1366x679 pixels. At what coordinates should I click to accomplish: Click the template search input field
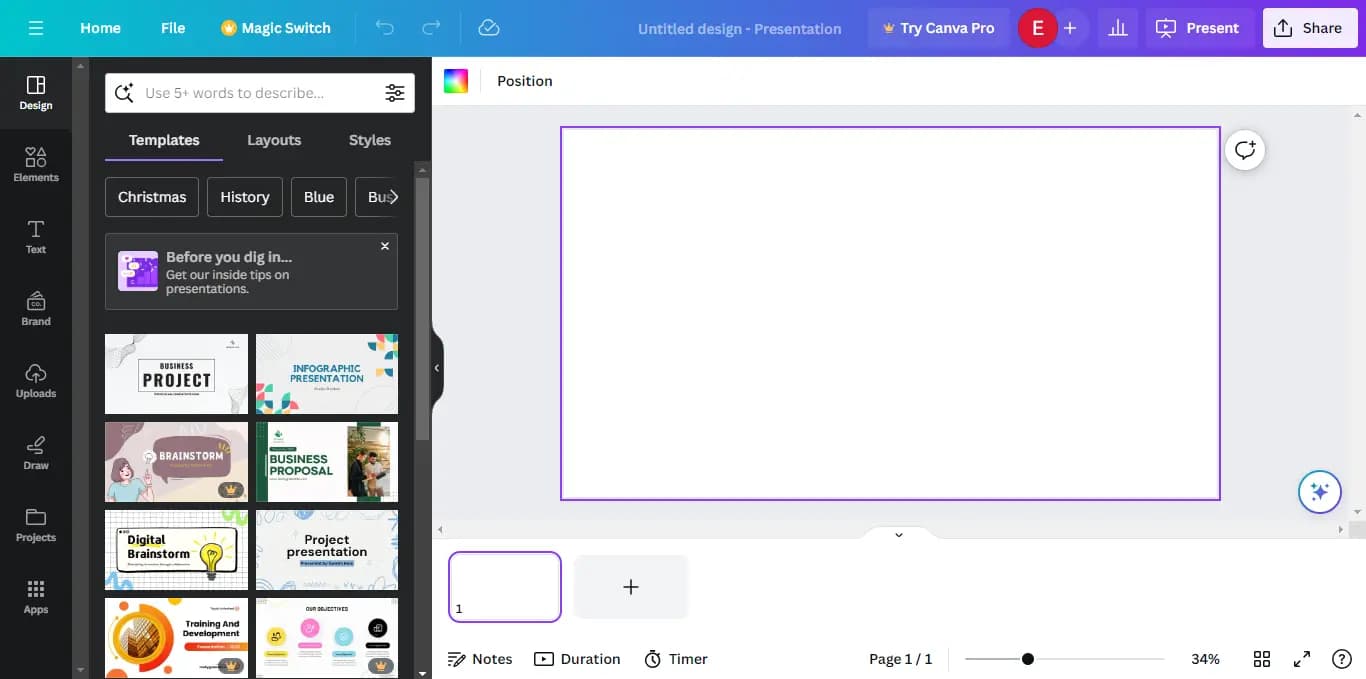(x=260, y=93)
